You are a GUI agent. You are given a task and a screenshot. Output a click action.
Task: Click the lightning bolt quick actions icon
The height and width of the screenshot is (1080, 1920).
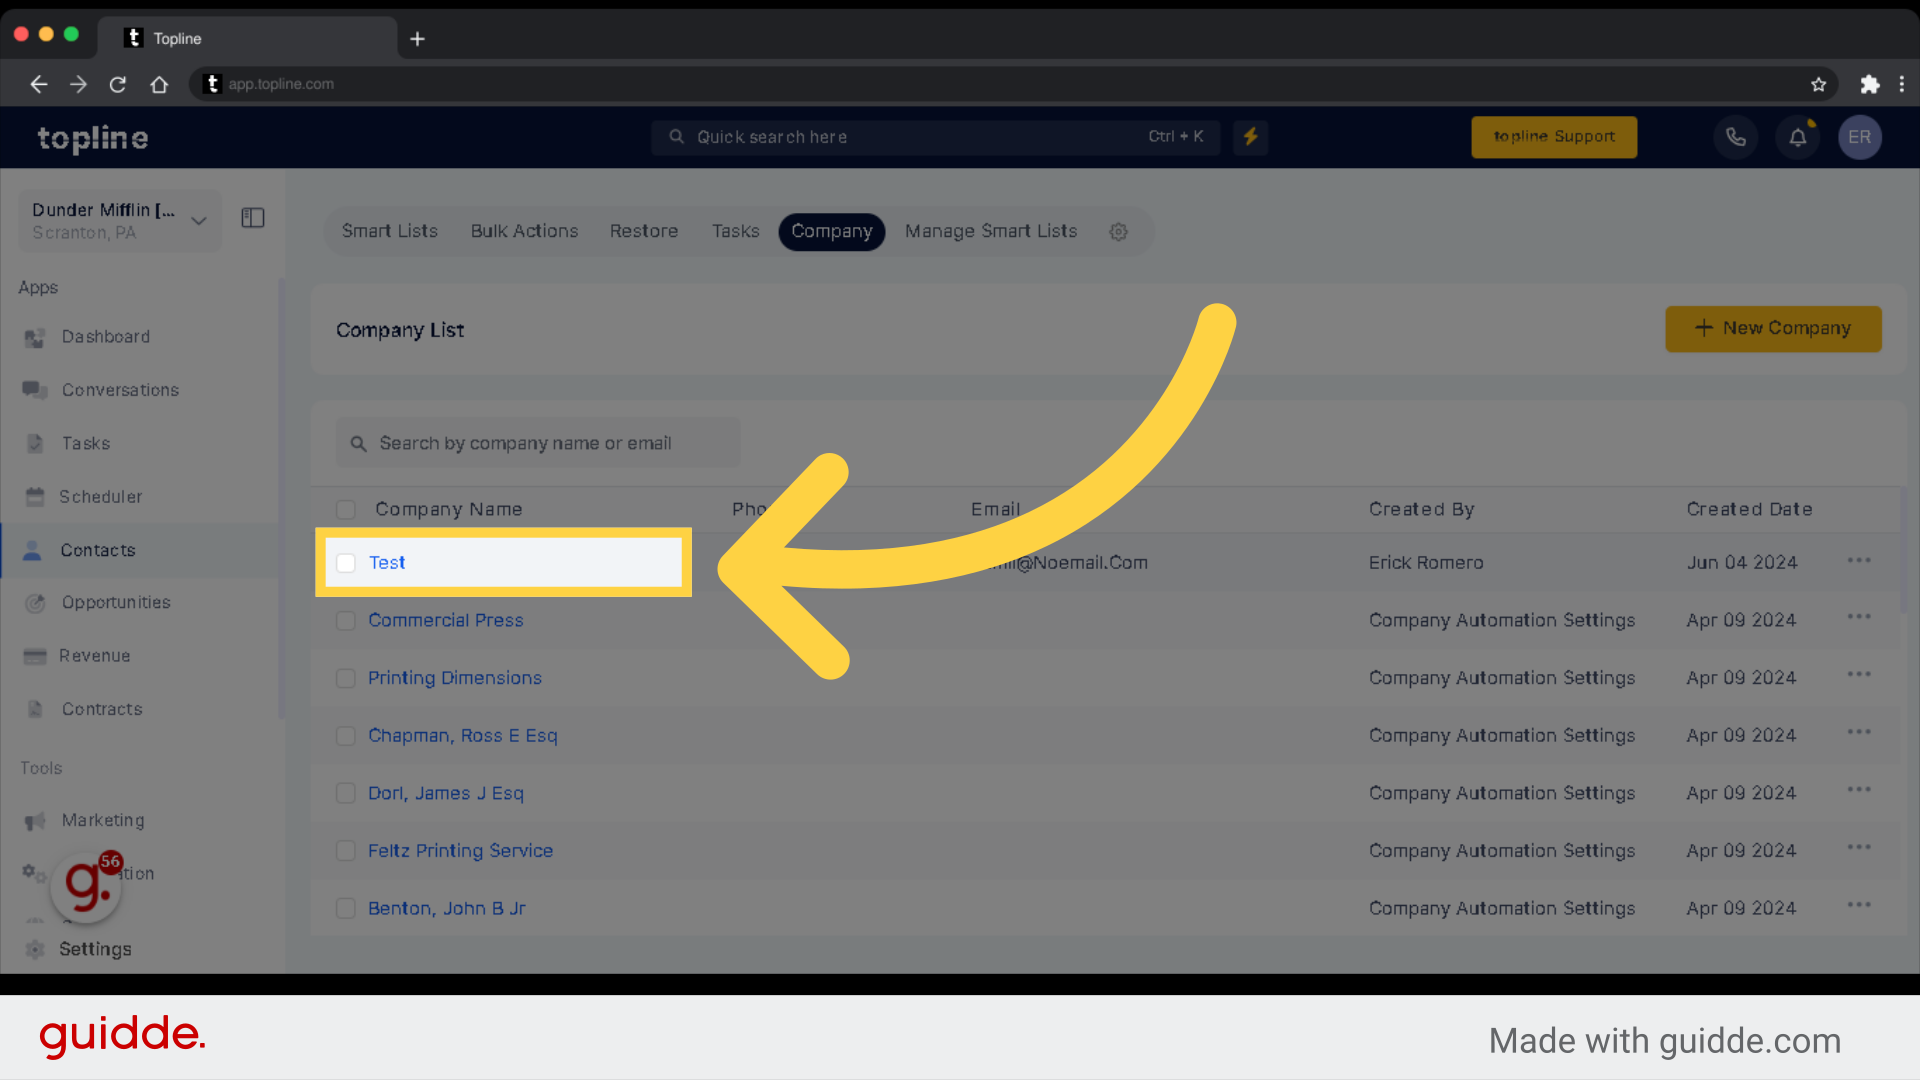1250,137
